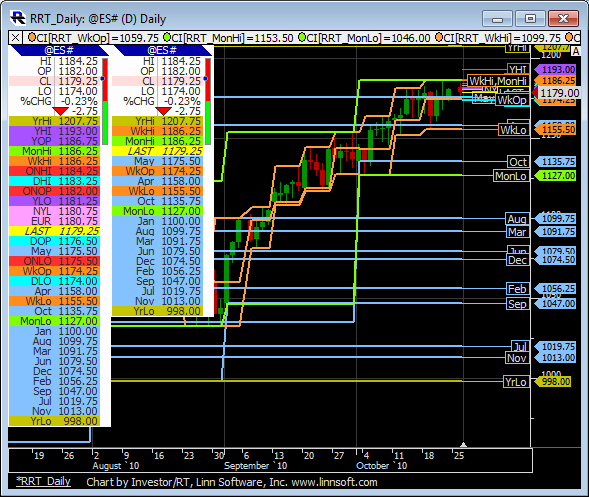589x497 pixels.
Task: Click the green RRT_MonHi legend circle
Action: (x=167, y=37)
